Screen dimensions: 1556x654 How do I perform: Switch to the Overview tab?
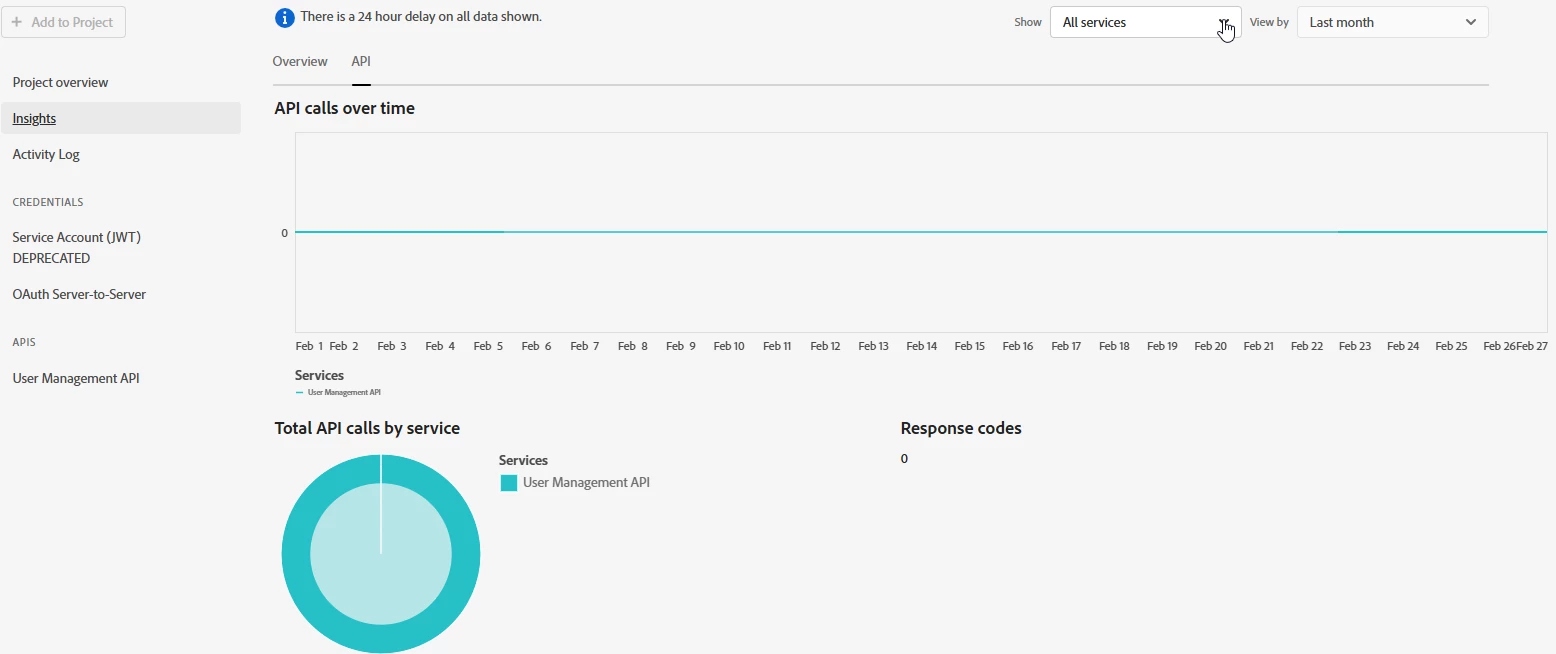click(300, 61)
